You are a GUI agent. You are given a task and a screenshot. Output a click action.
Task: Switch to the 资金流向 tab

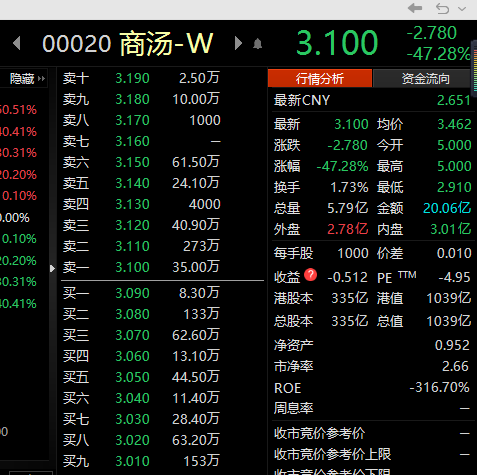[425, 79]
